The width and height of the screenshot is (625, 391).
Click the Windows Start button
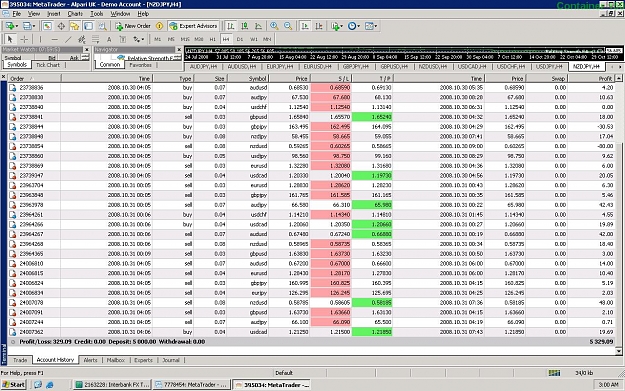click(x=14, y=385)
